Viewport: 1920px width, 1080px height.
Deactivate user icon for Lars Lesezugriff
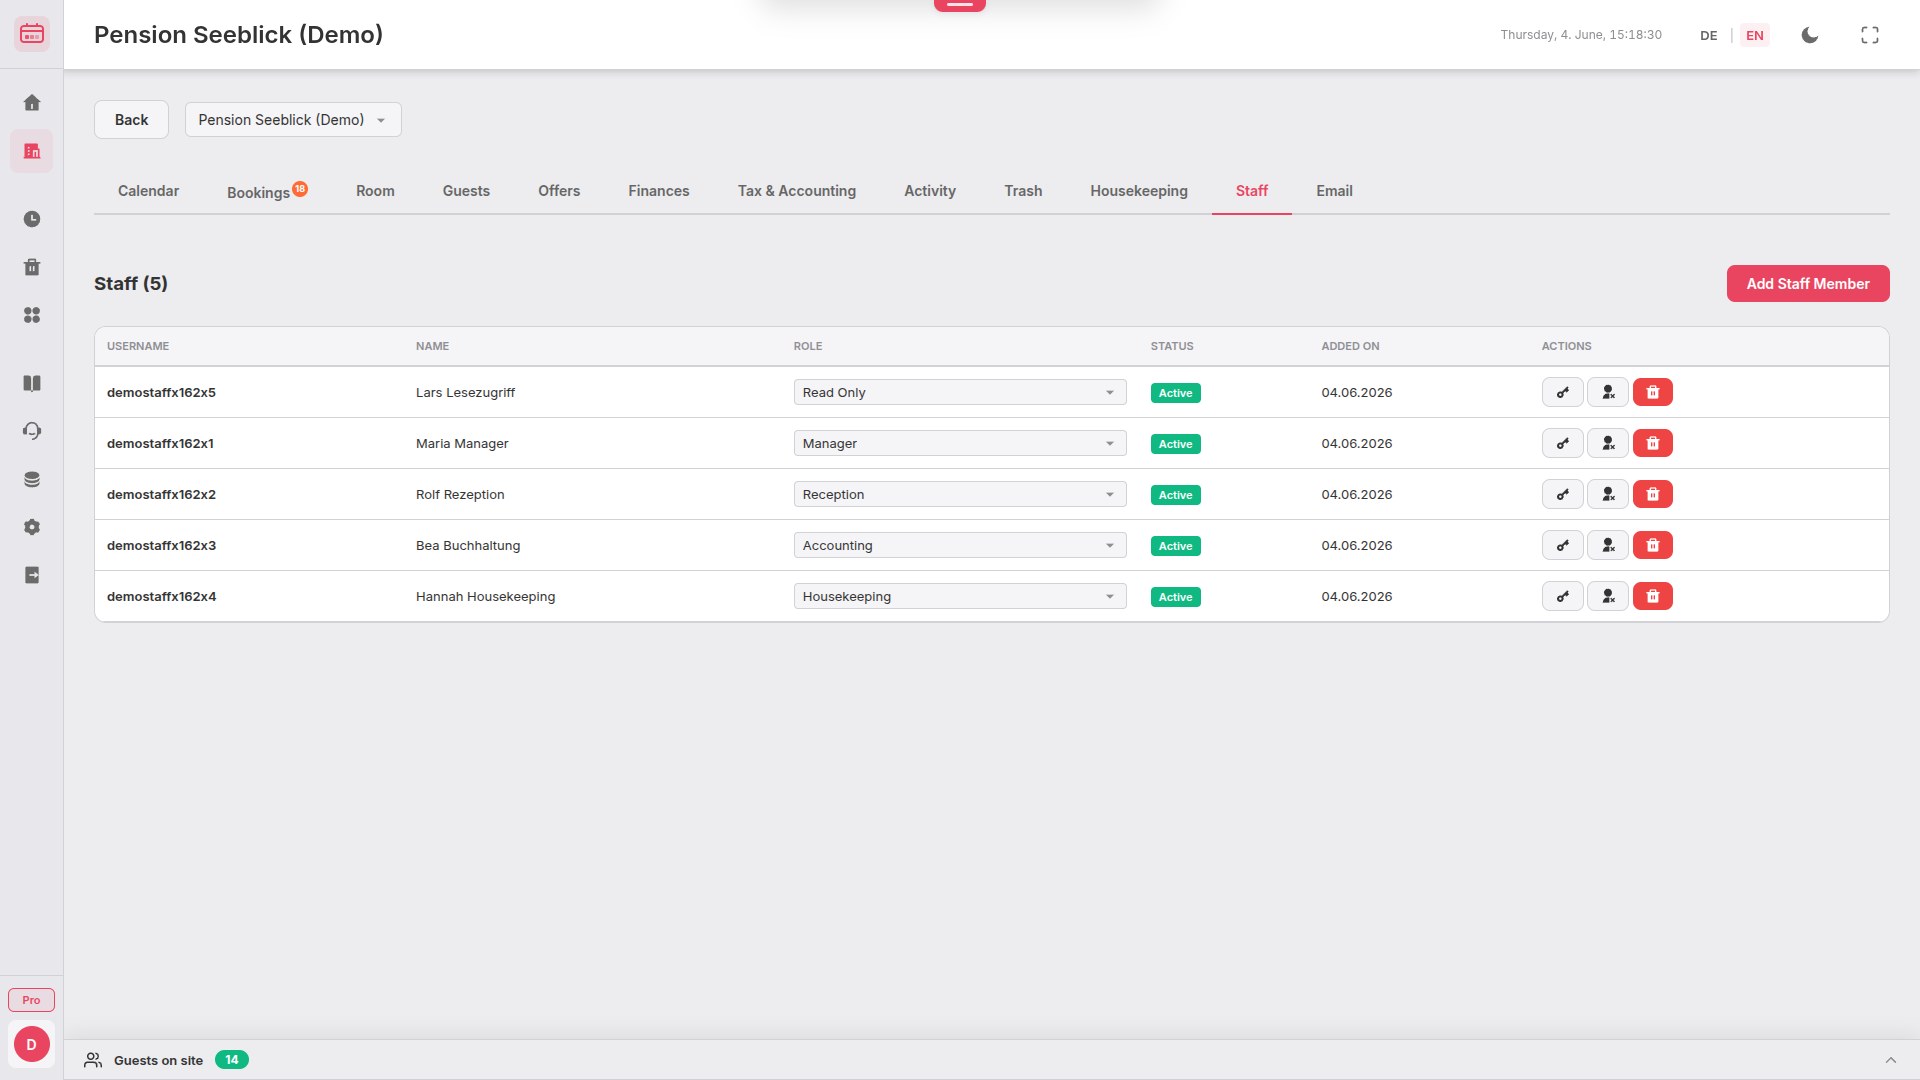pyautogui.click(x=1608, y=393)
